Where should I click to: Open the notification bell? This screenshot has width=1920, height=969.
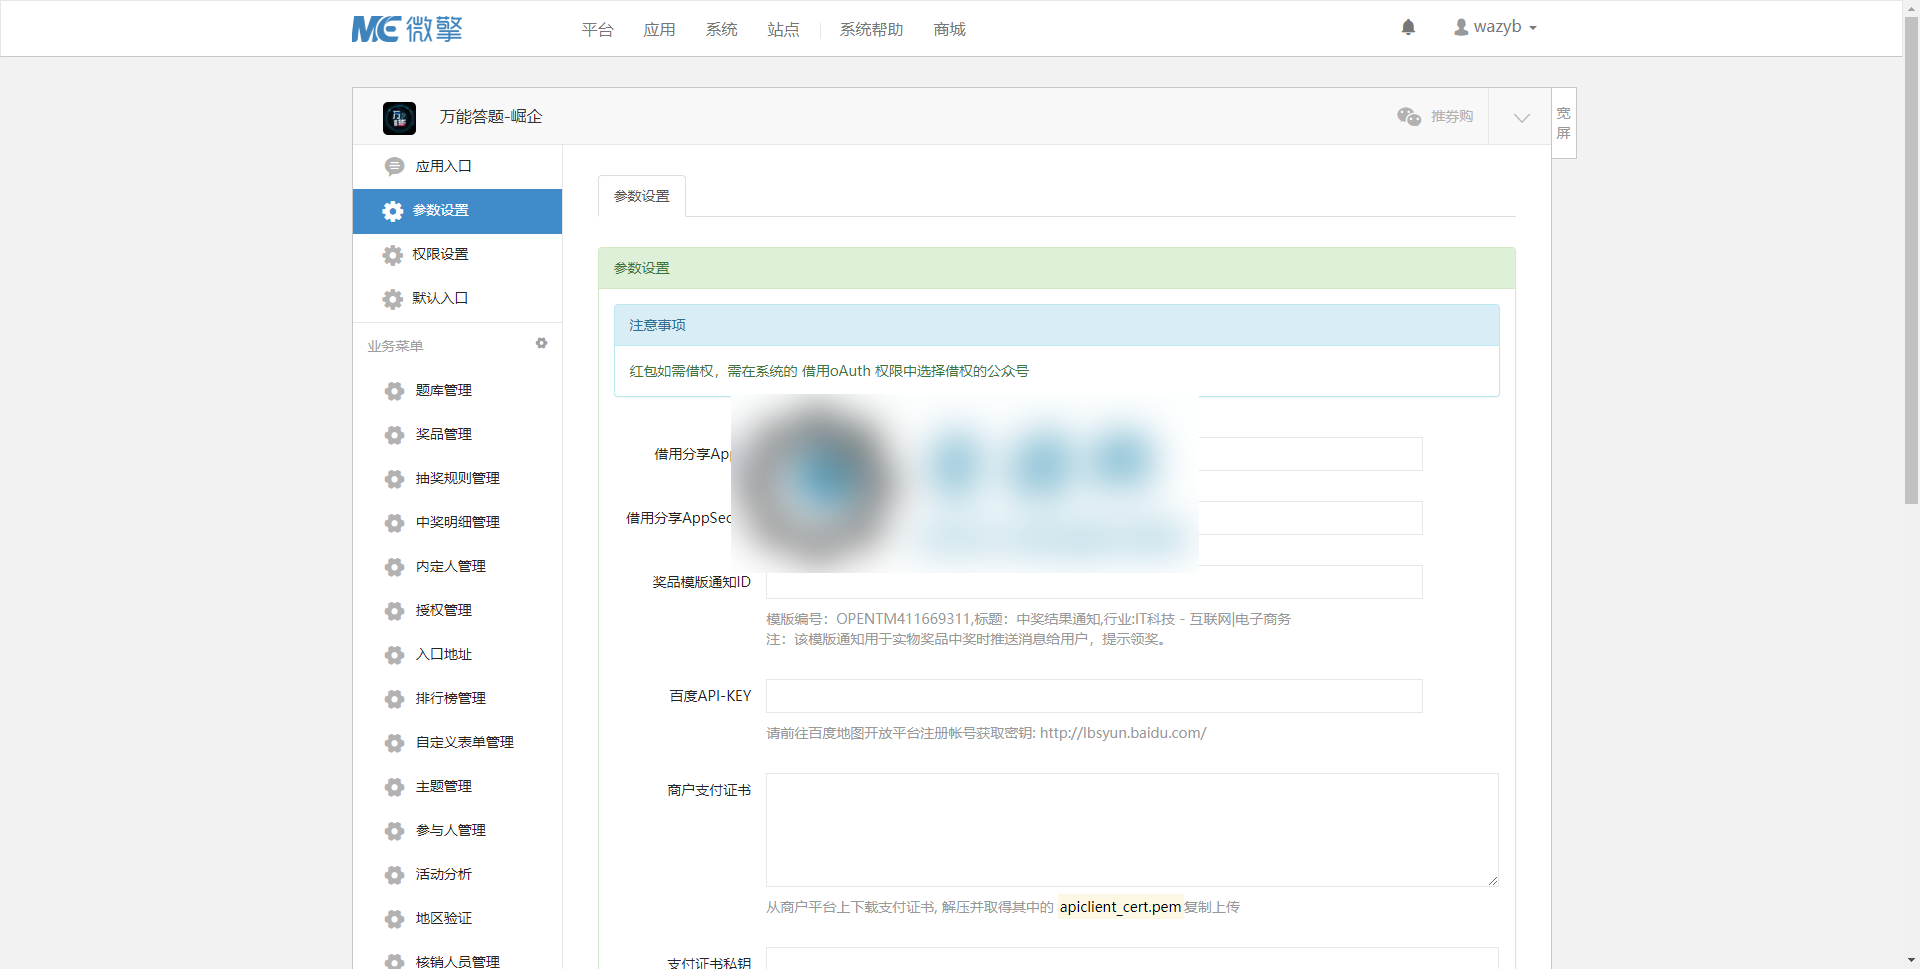pyautogui.click(x=1408, y=27)
